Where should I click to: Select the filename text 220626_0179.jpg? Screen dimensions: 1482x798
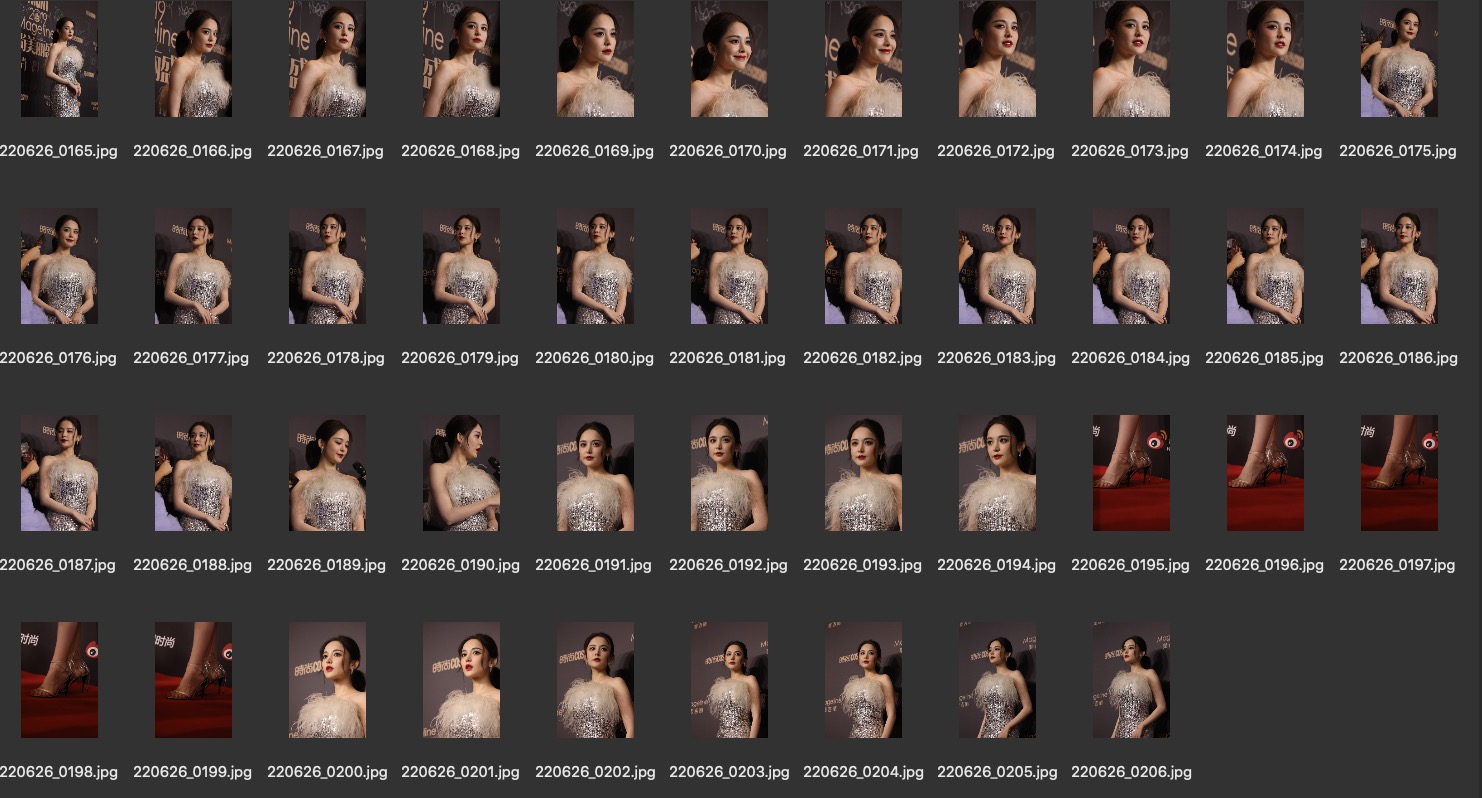[x=460, y=358]
